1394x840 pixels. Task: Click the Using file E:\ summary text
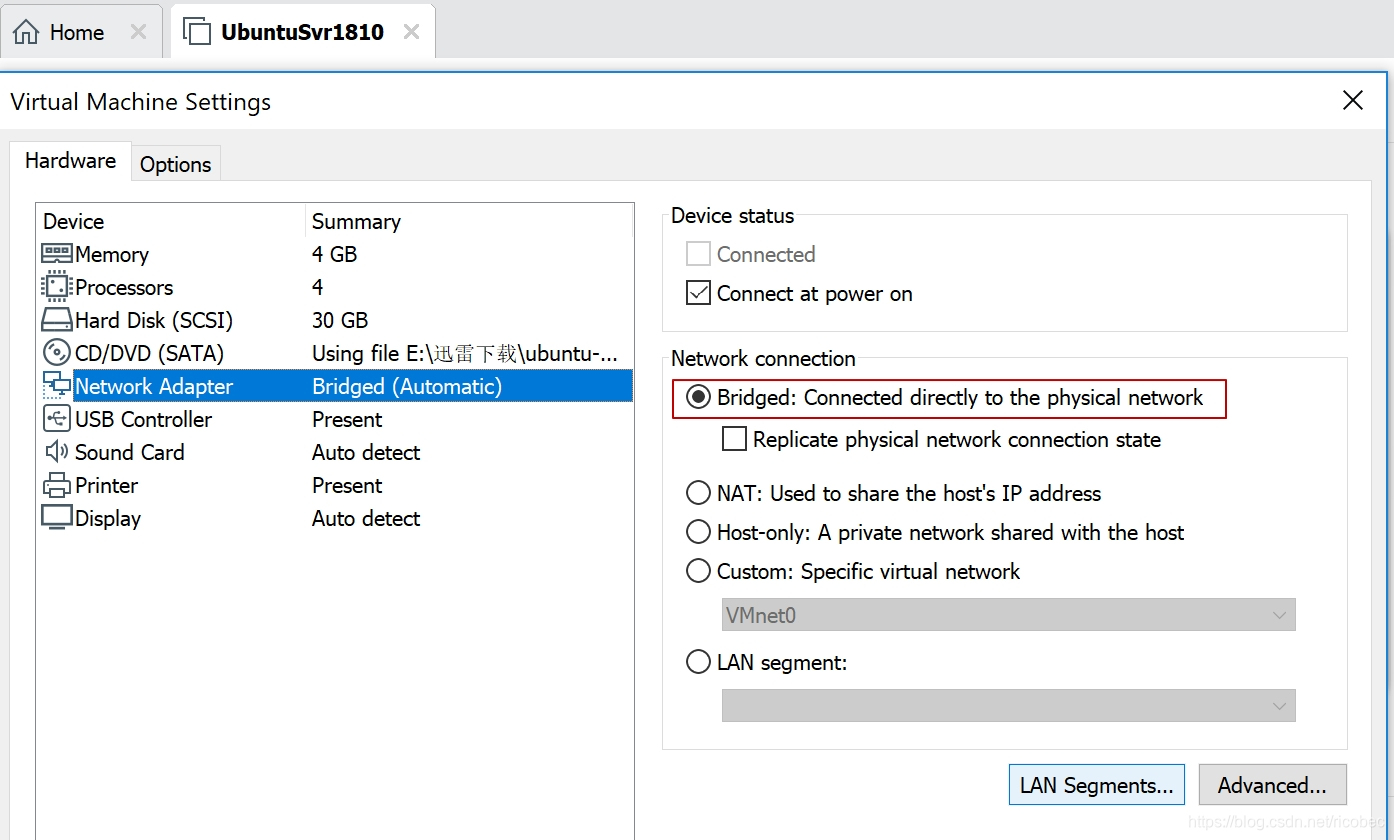pyautogui.click(x=465, y=353)
